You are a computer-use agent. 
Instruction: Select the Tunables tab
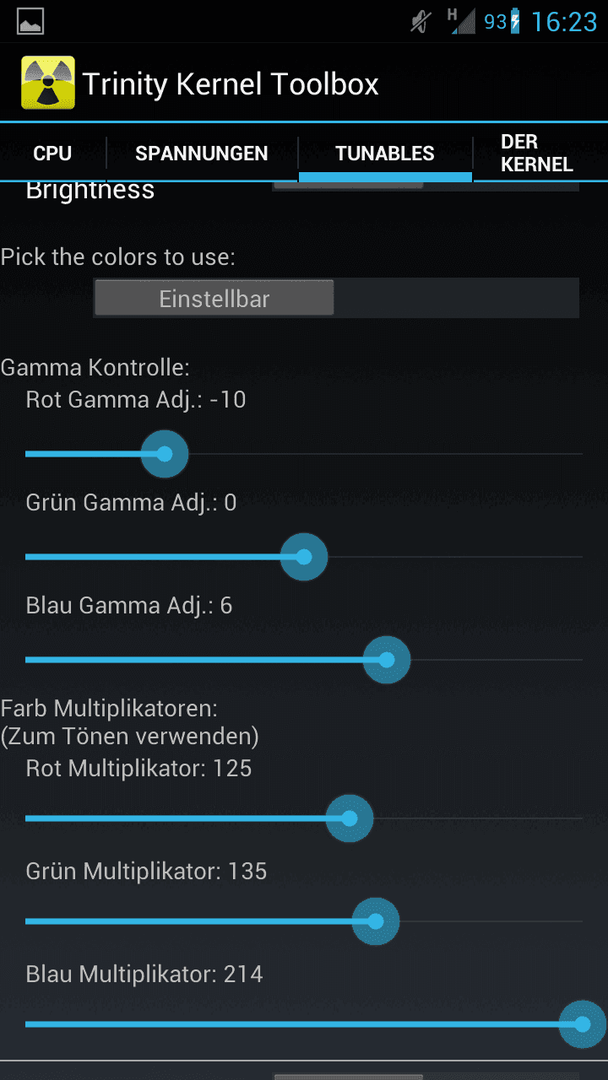point(385,153)
